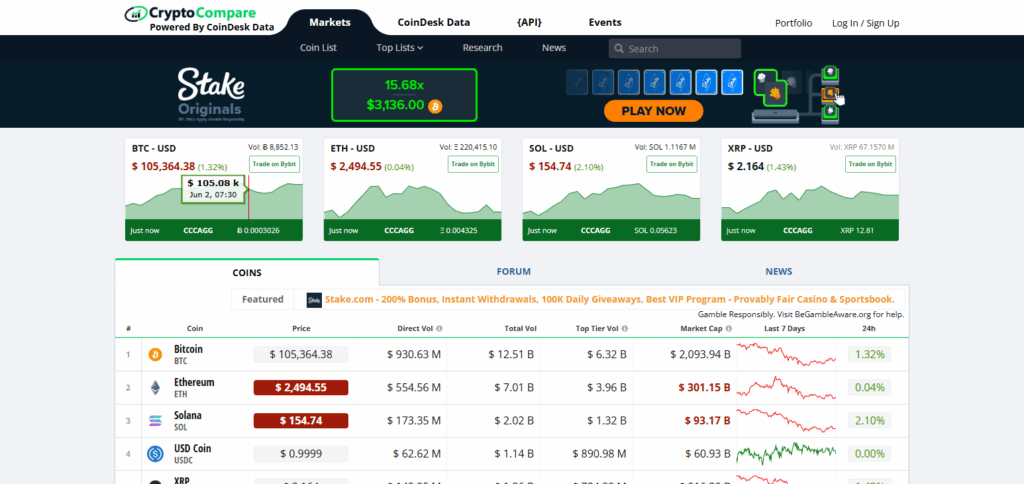Screen dimensions: 1024x484
Task: Click Ethereum 24h change 0.04%
Action: click(870, 387)
